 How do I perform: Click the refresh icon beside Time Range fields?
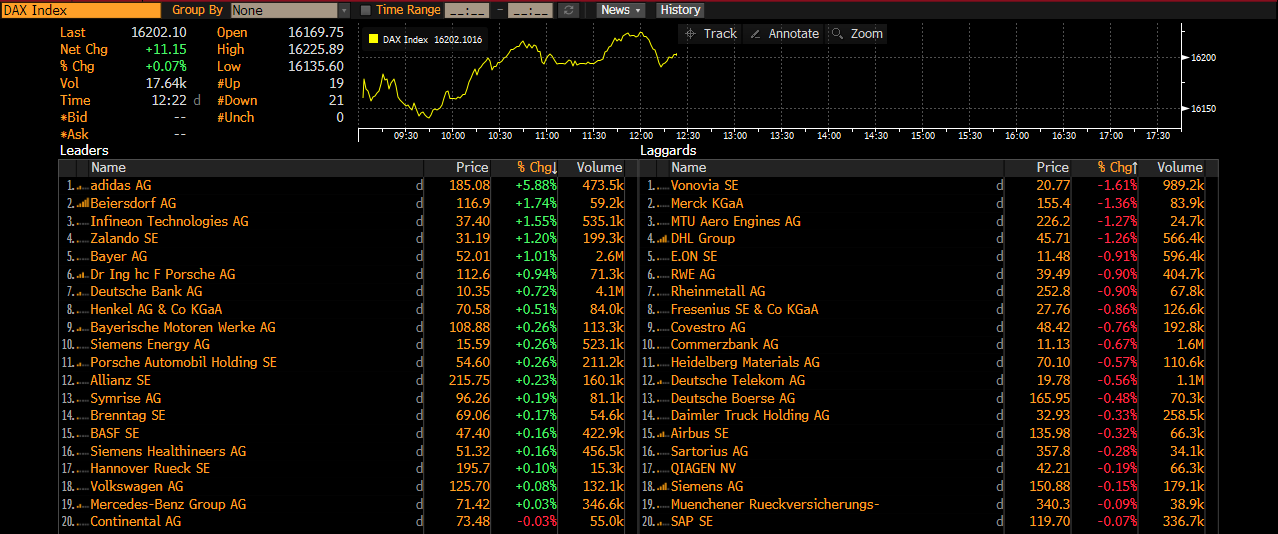click(569, 9)
